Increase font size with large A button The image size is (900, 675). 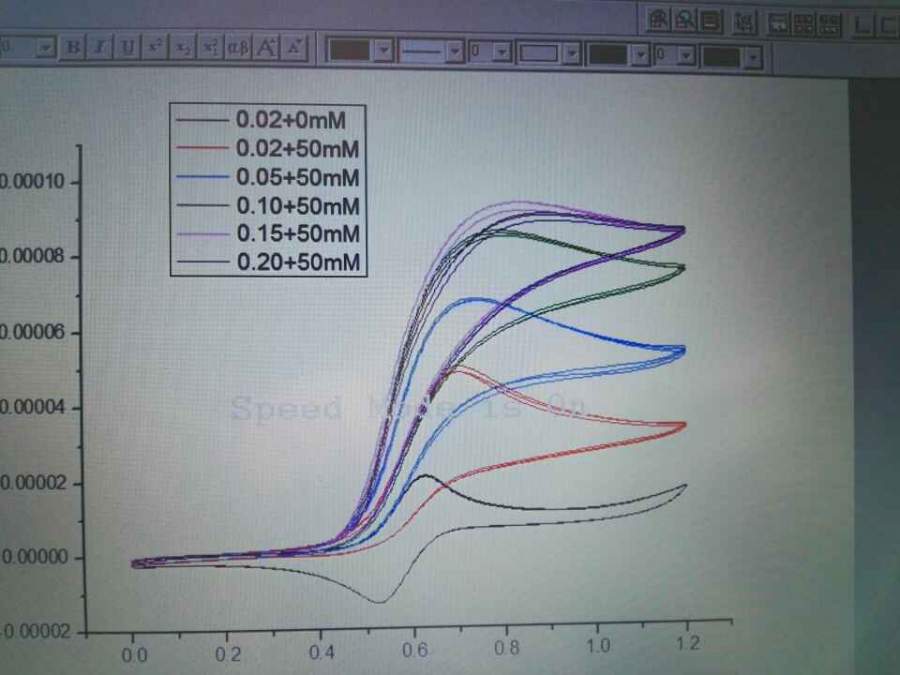pyautogui.click(x=266, y=47)
